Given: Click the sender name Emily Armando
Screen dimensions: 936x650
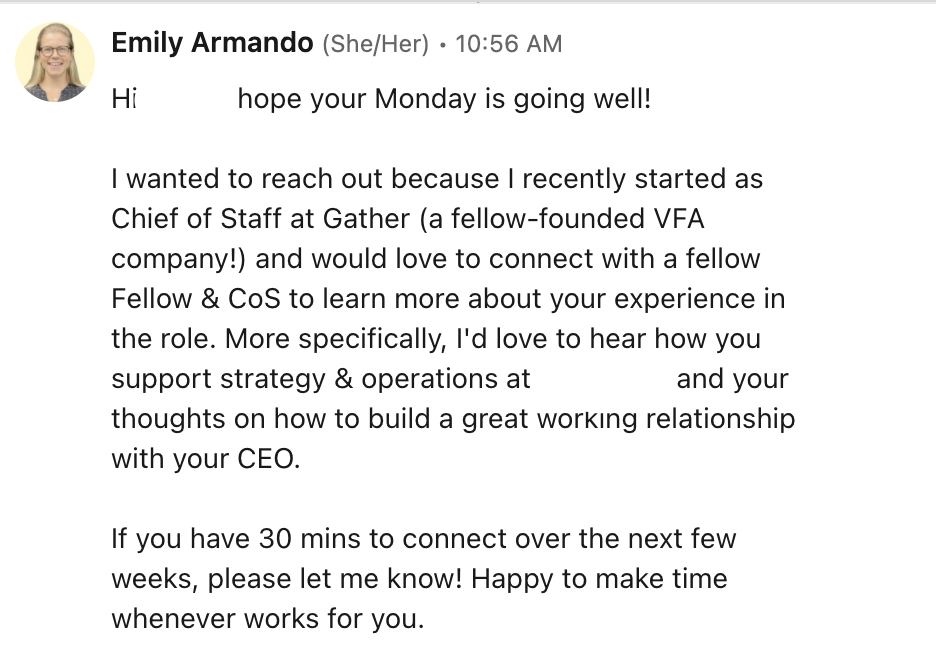Looking at the screenshot, I should [212, 43].
